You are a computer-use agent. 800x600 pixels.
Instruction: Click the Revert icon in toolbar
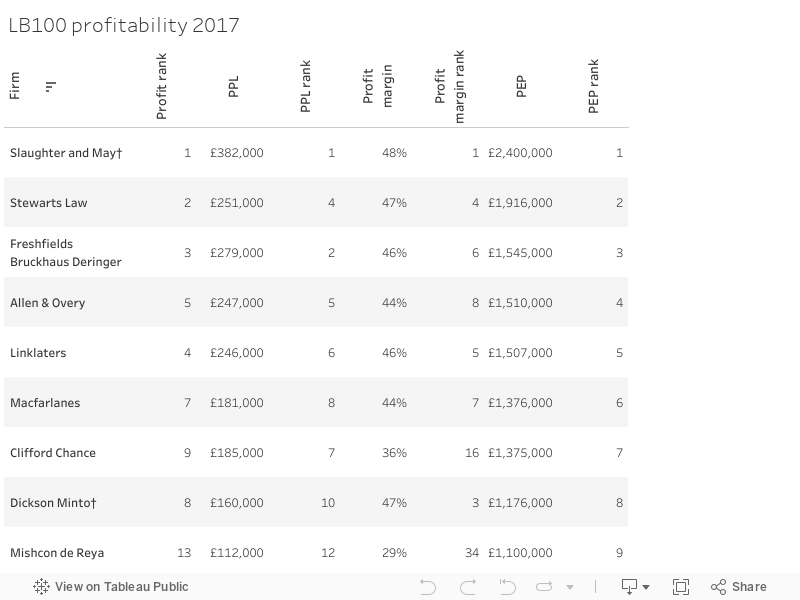coord(507,587)
